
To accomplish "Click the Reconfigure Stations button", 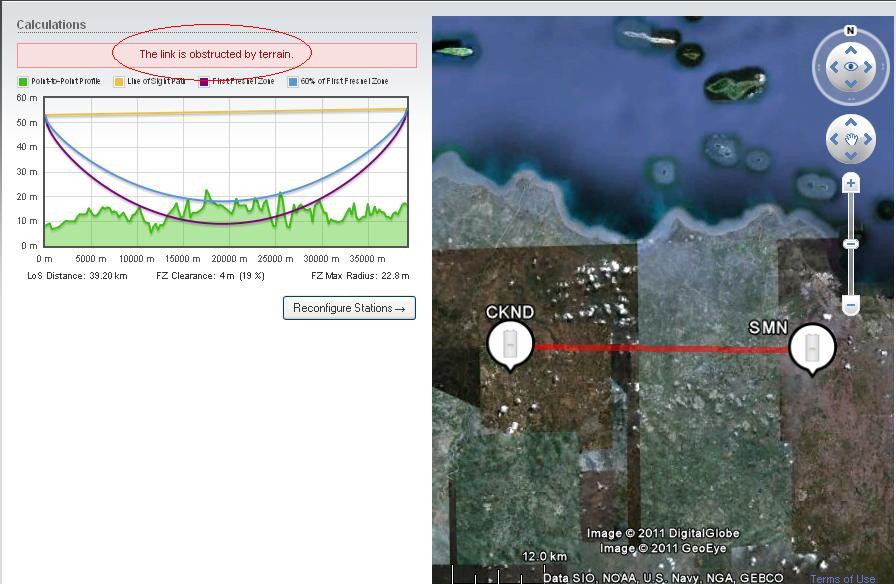I will pyautogui.click(x=349, y=308).
